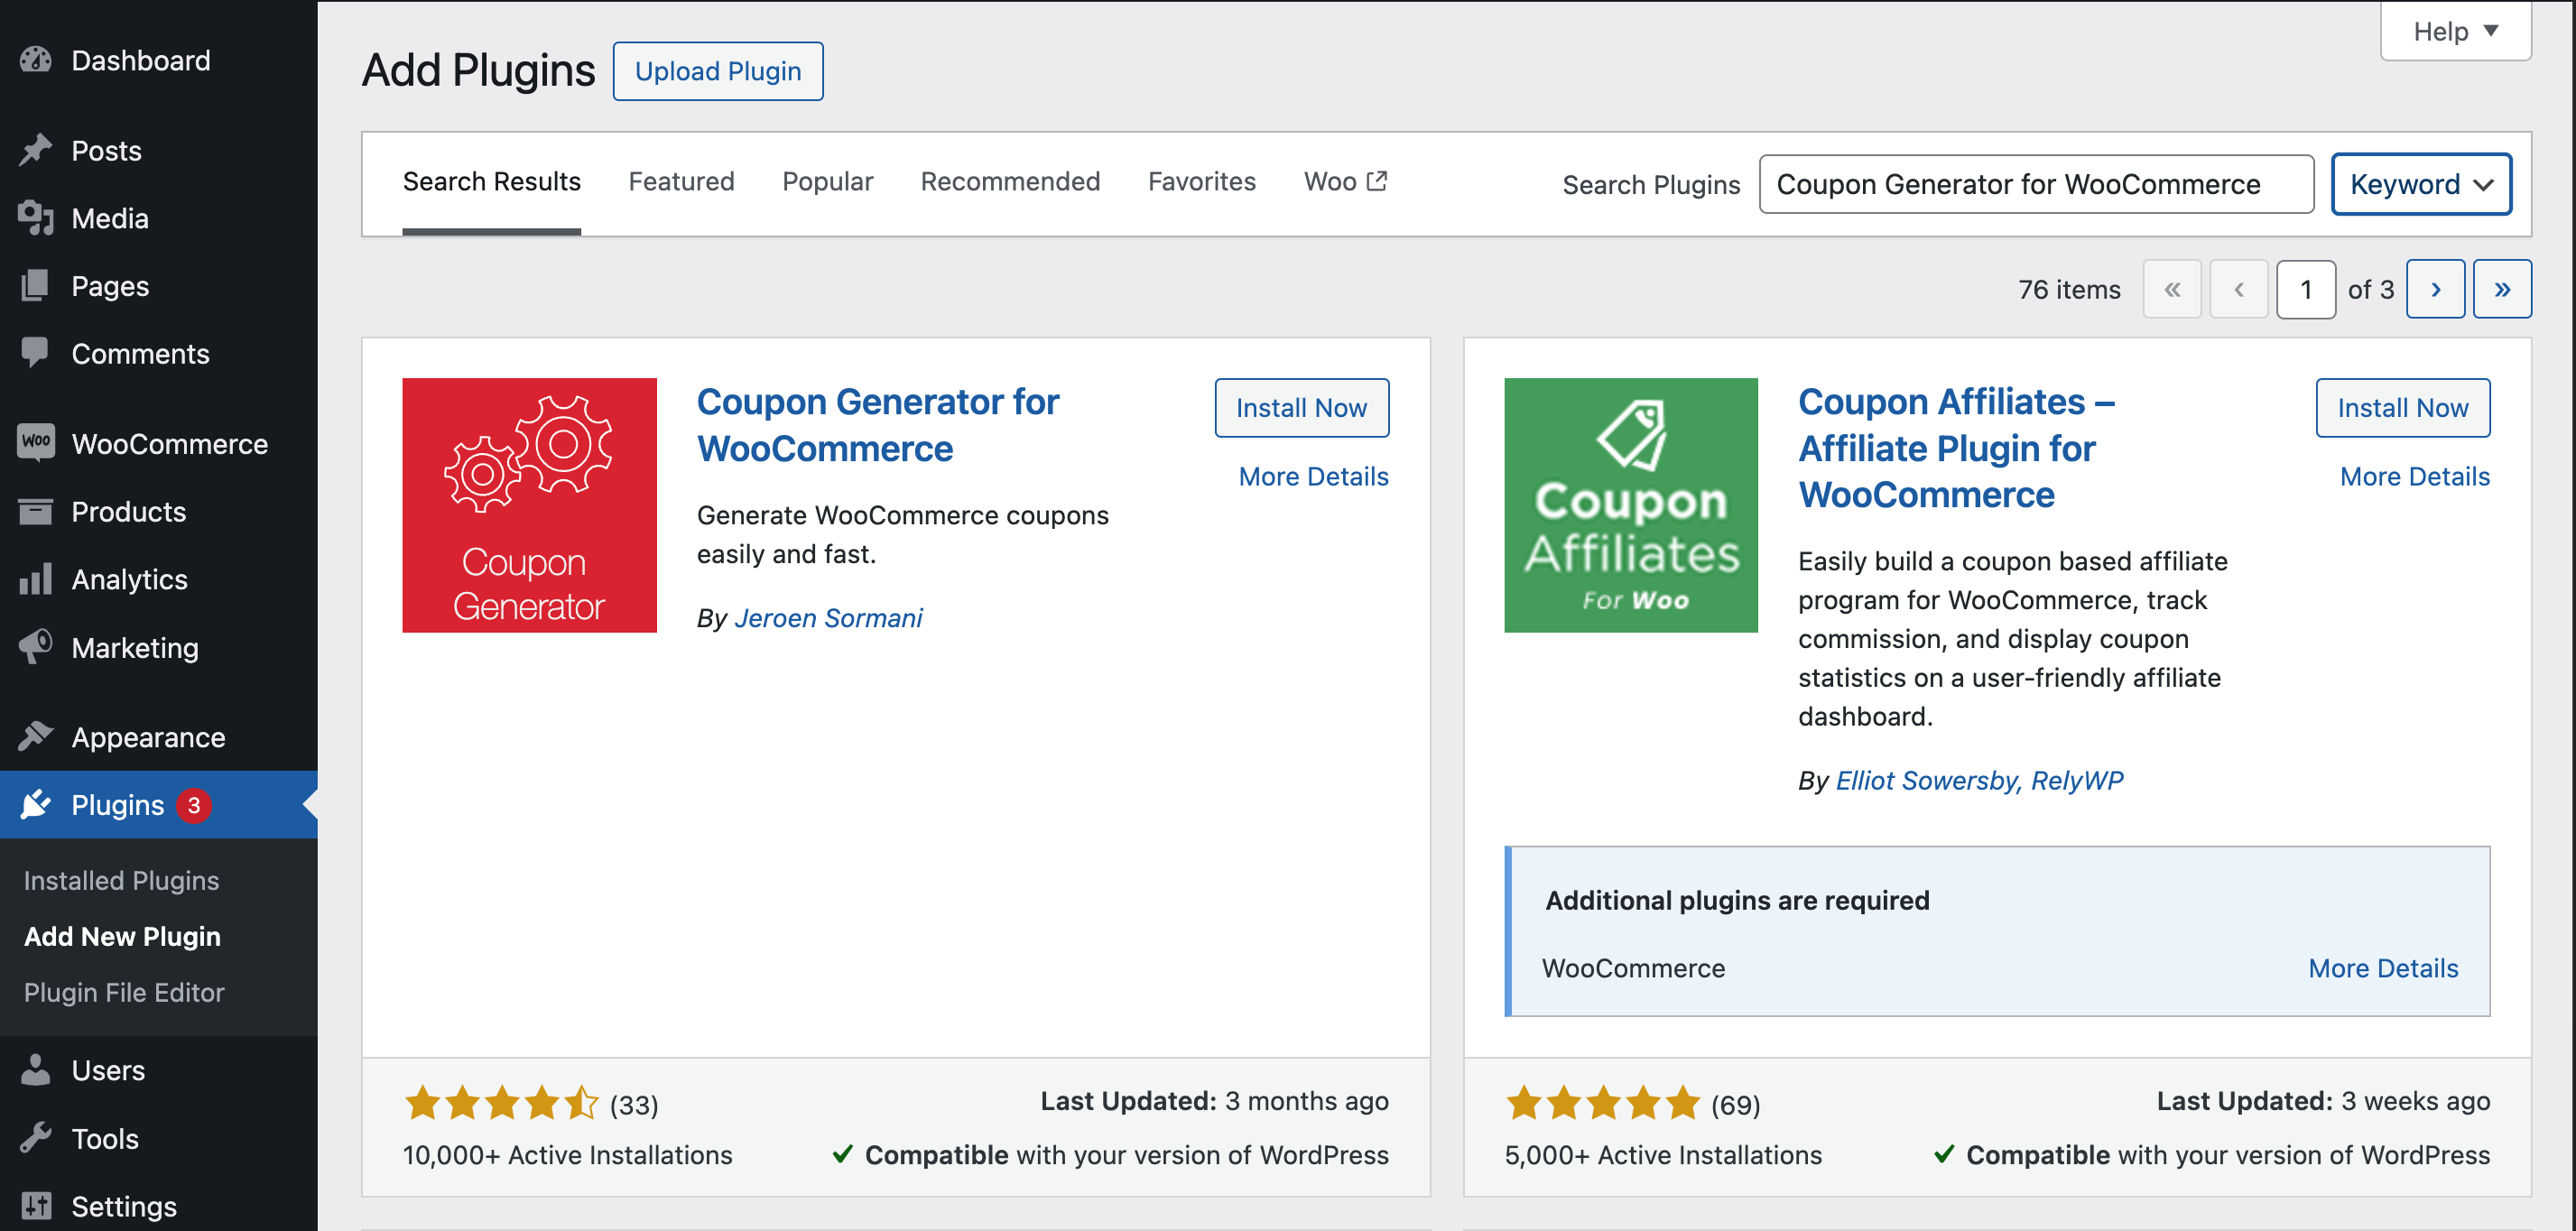The width and height of the screenshot is (2576, 1231).
Task: Visit author Jeroen Sormani link
Action: coord(828,618)
